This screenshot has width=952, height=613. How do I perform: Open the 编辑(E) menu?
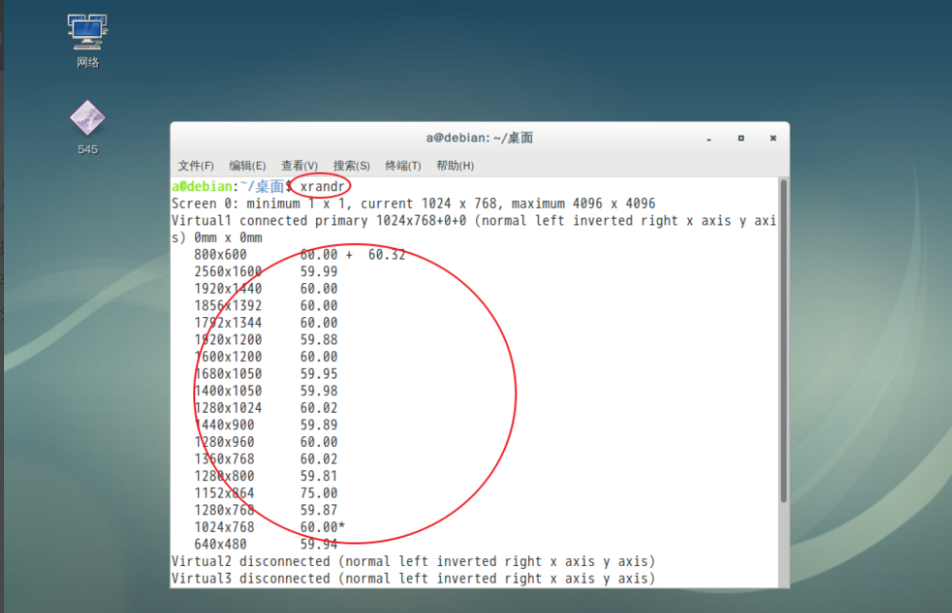coord(247,166)
